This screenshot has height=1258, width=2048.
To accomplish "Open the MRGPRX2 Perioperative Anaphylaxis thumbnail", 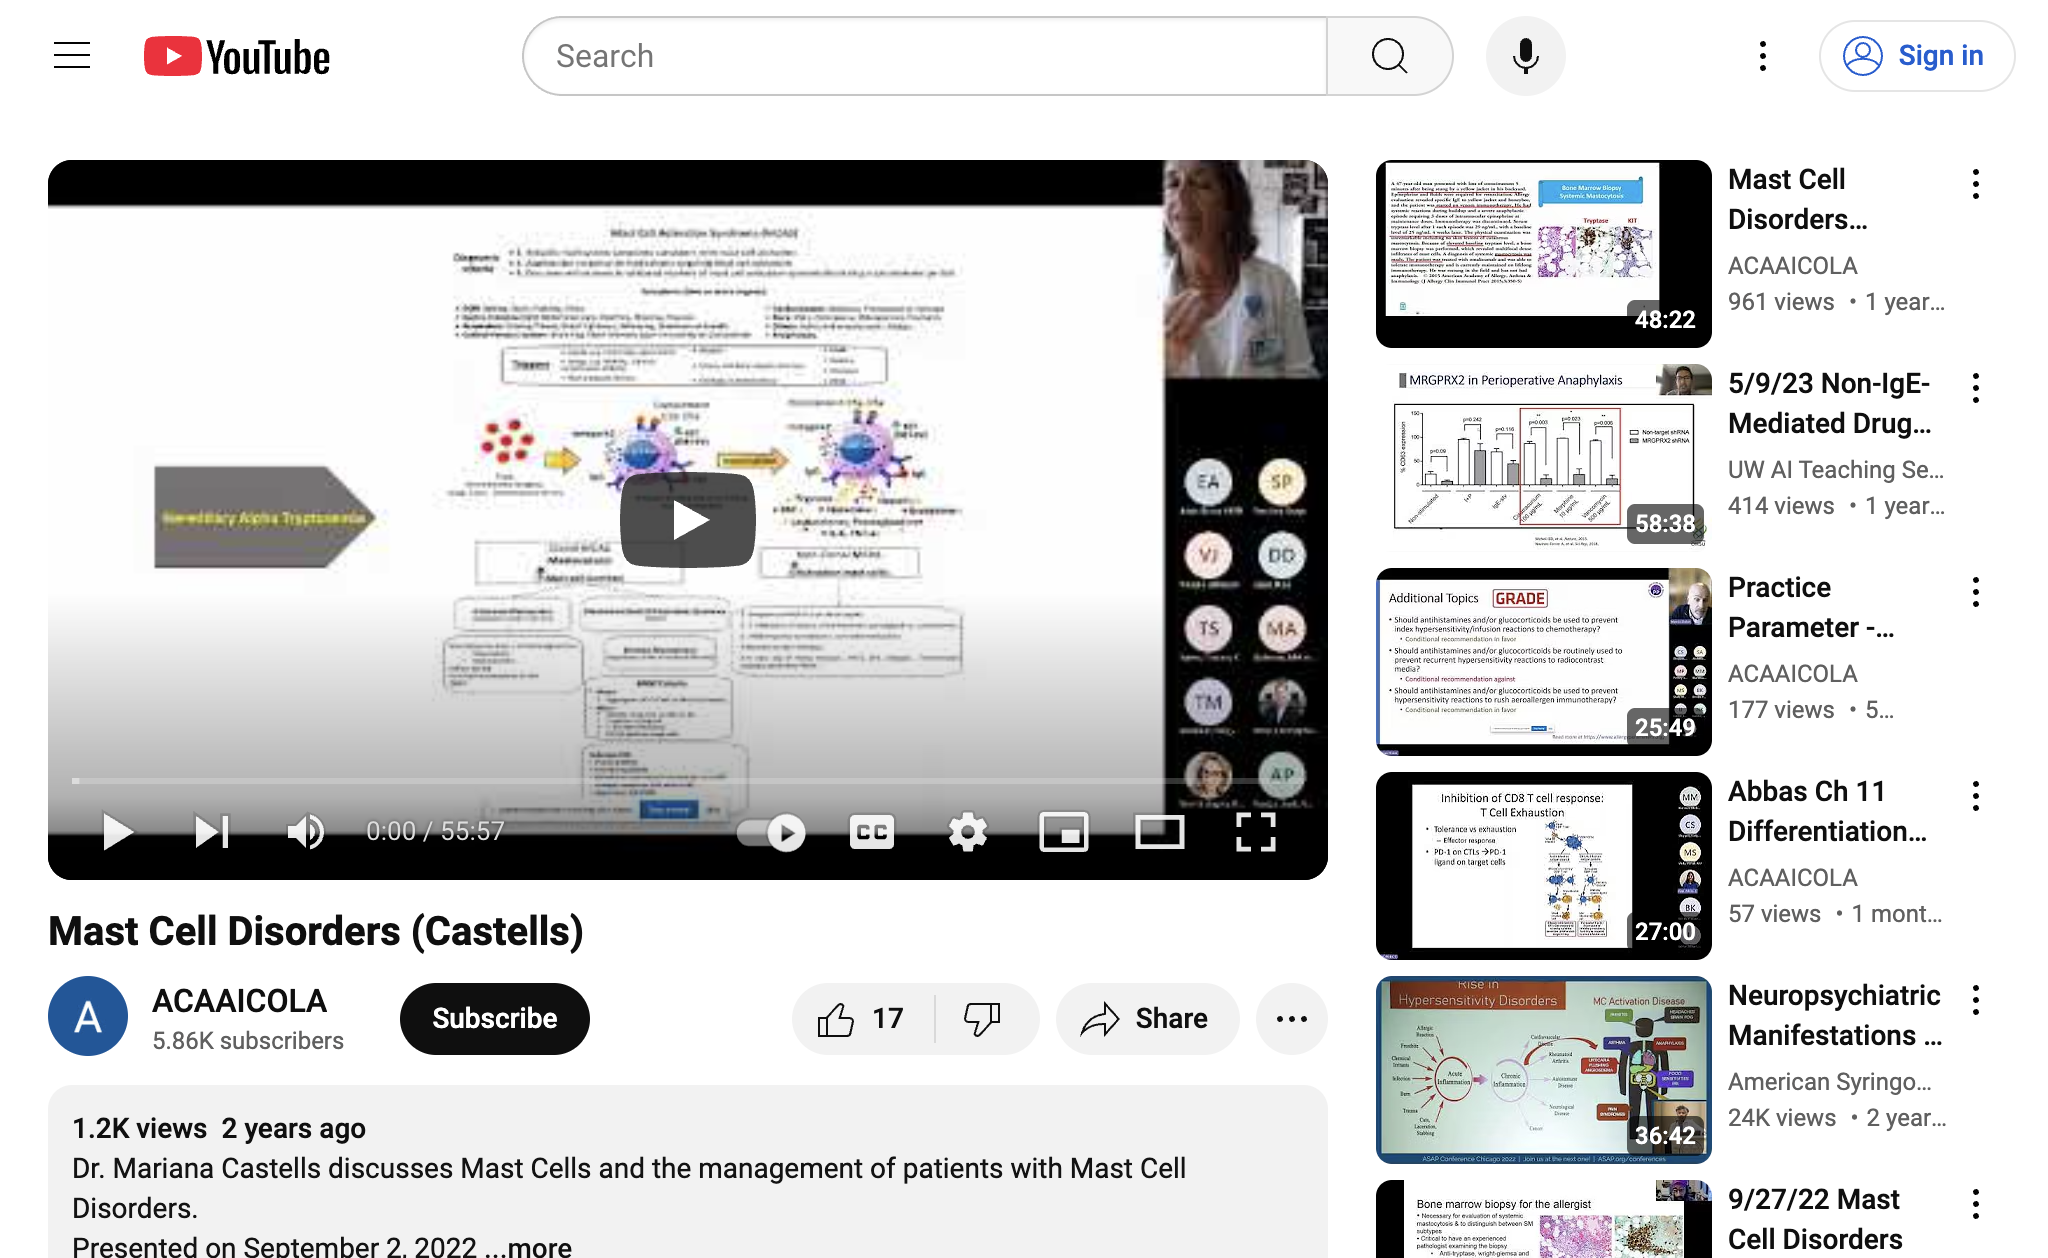I will (x=1543, y=458).
